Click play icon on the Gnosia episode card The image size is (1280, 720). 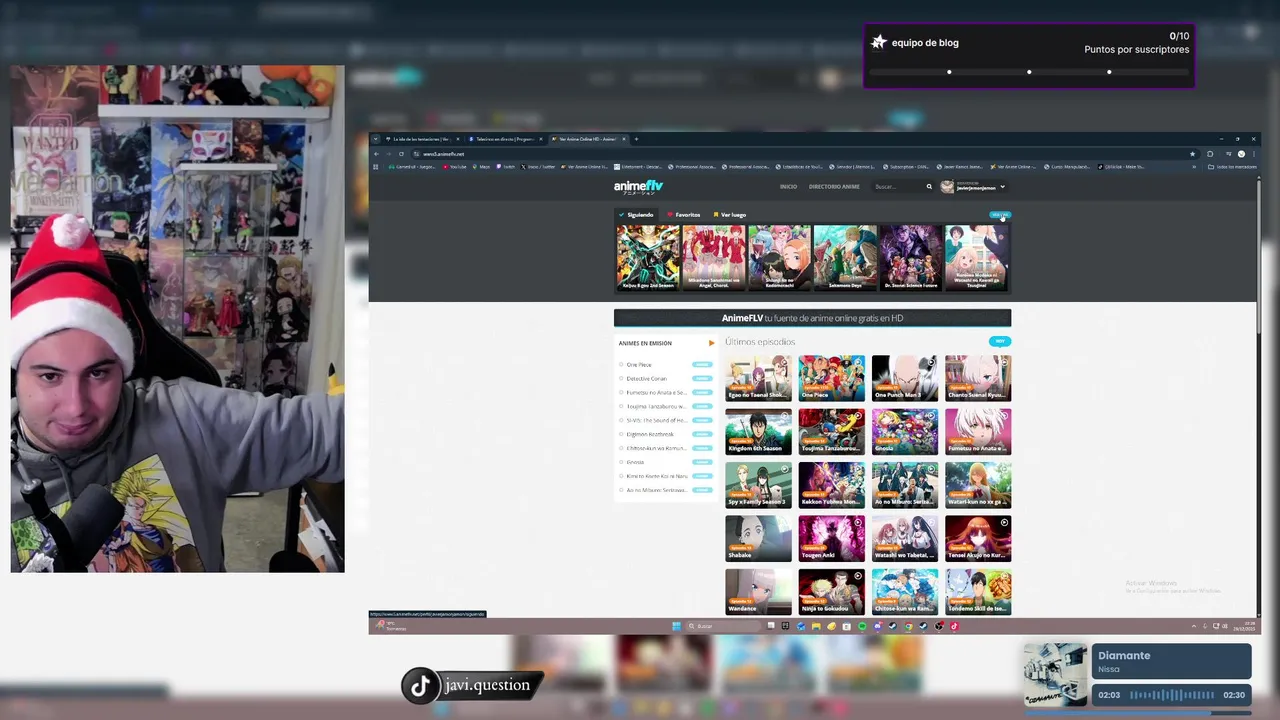(931, 415)
